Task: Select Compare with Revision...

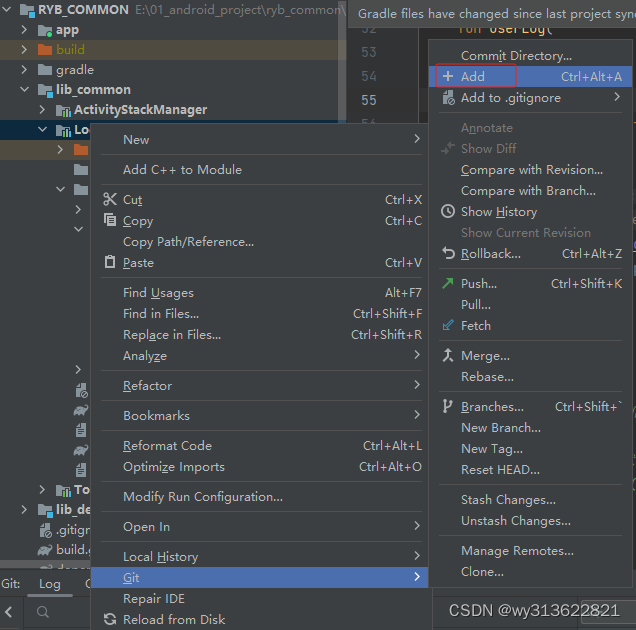Action: point(530,170)
